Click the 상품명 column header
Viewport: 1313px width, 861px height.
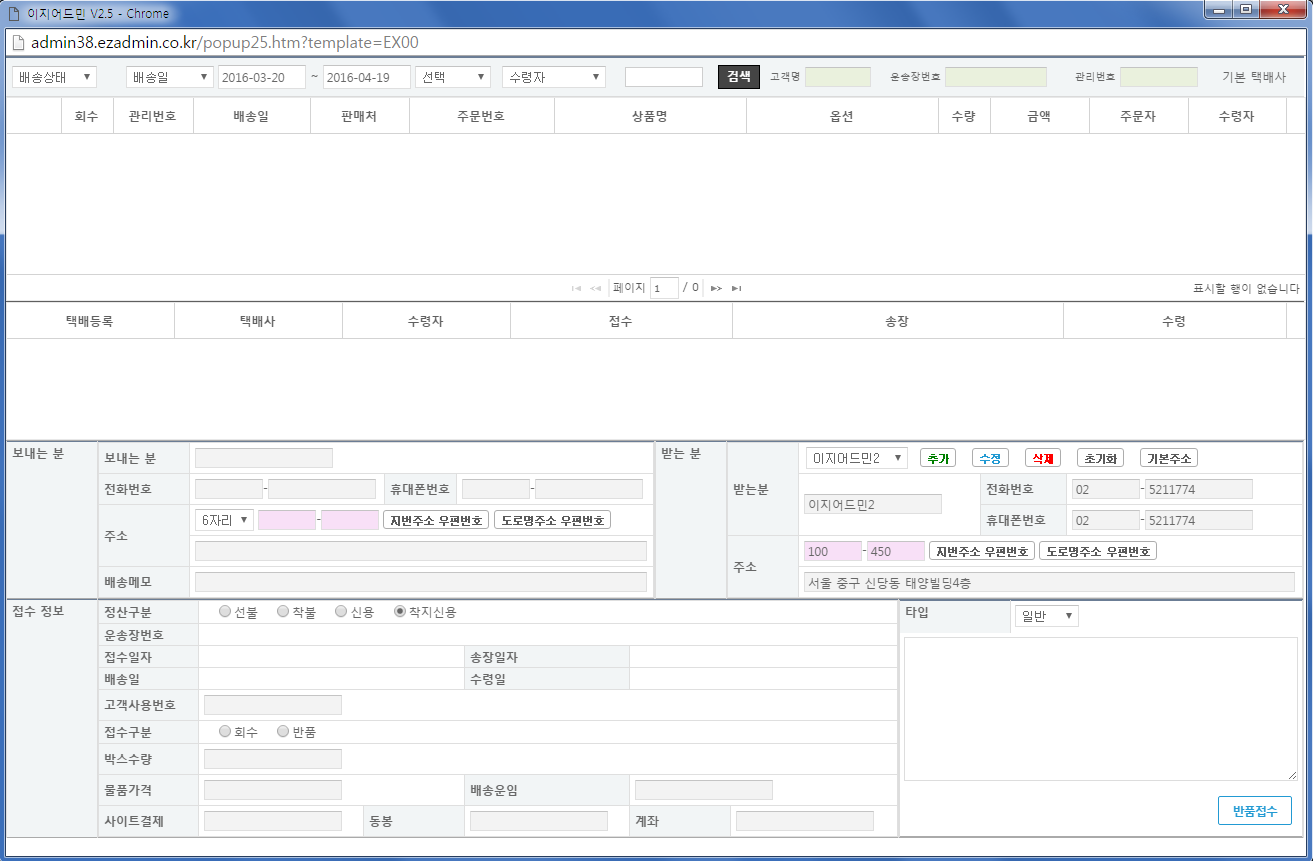pyautogui.click(x=650, y=116)
